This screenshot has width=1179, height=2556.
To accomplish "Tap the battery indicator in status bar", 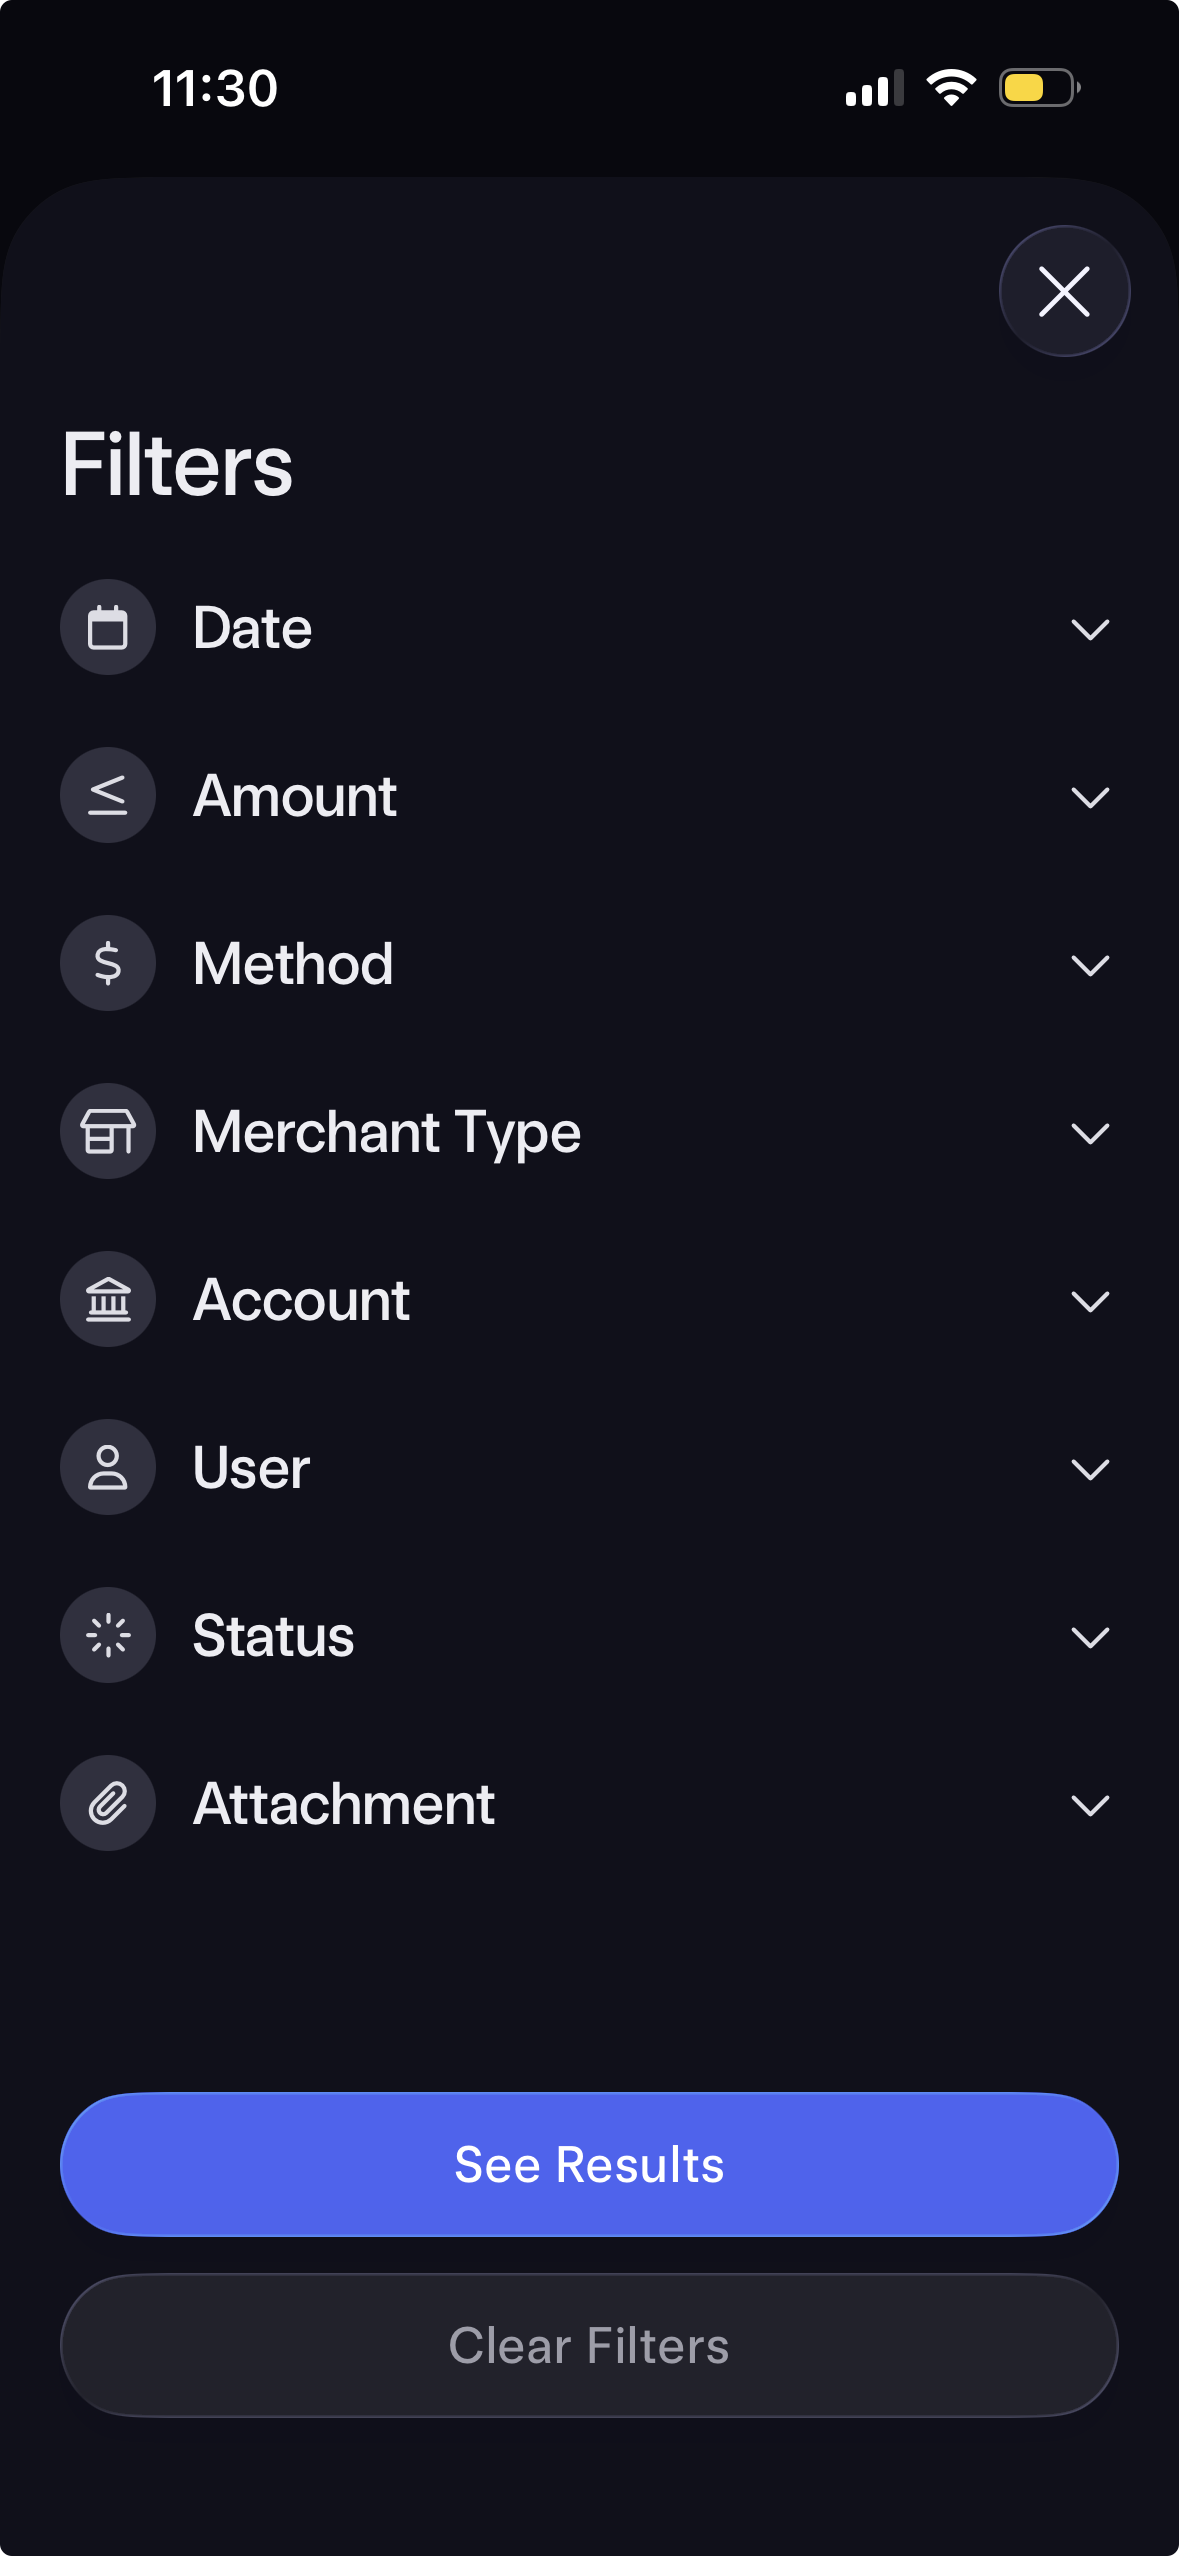I will 1039,88.
